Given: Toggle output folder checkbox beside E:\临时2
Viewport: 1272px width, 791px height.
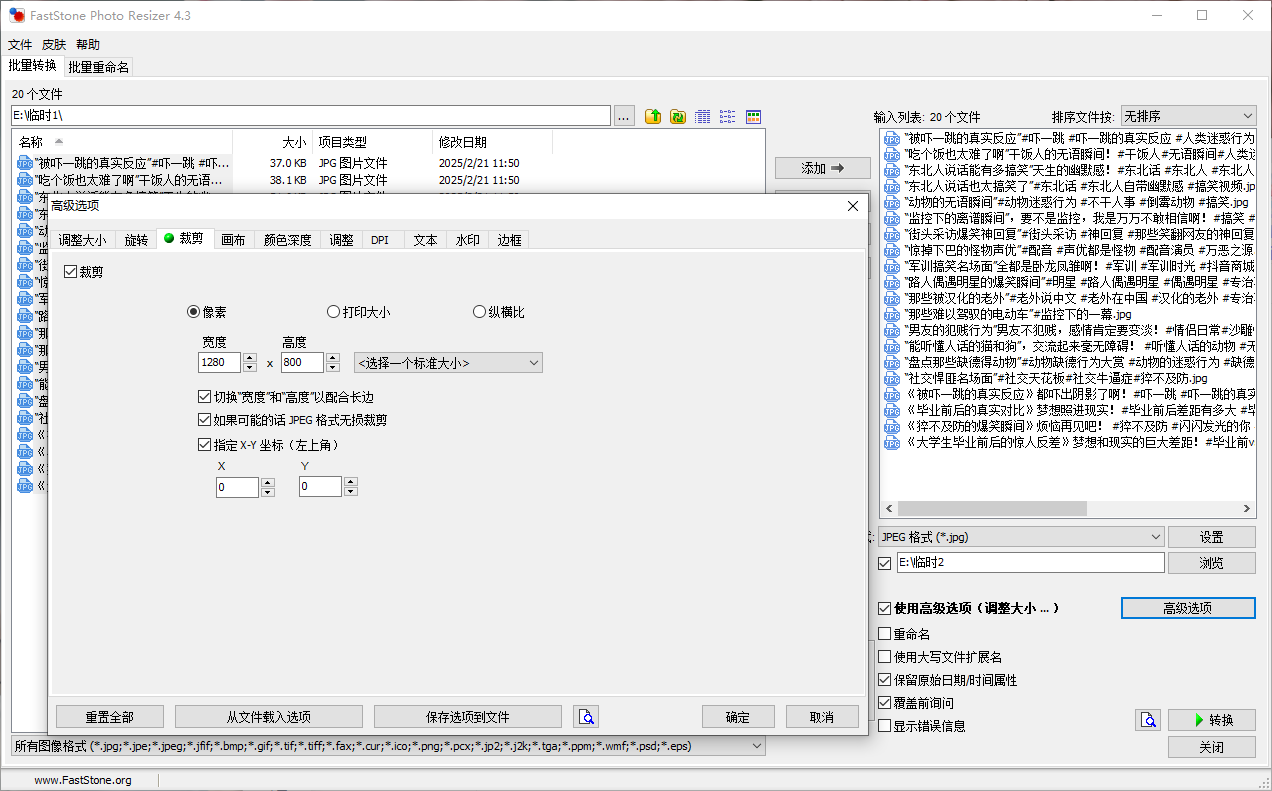Looking at the screenshot, I should (884, 564).
